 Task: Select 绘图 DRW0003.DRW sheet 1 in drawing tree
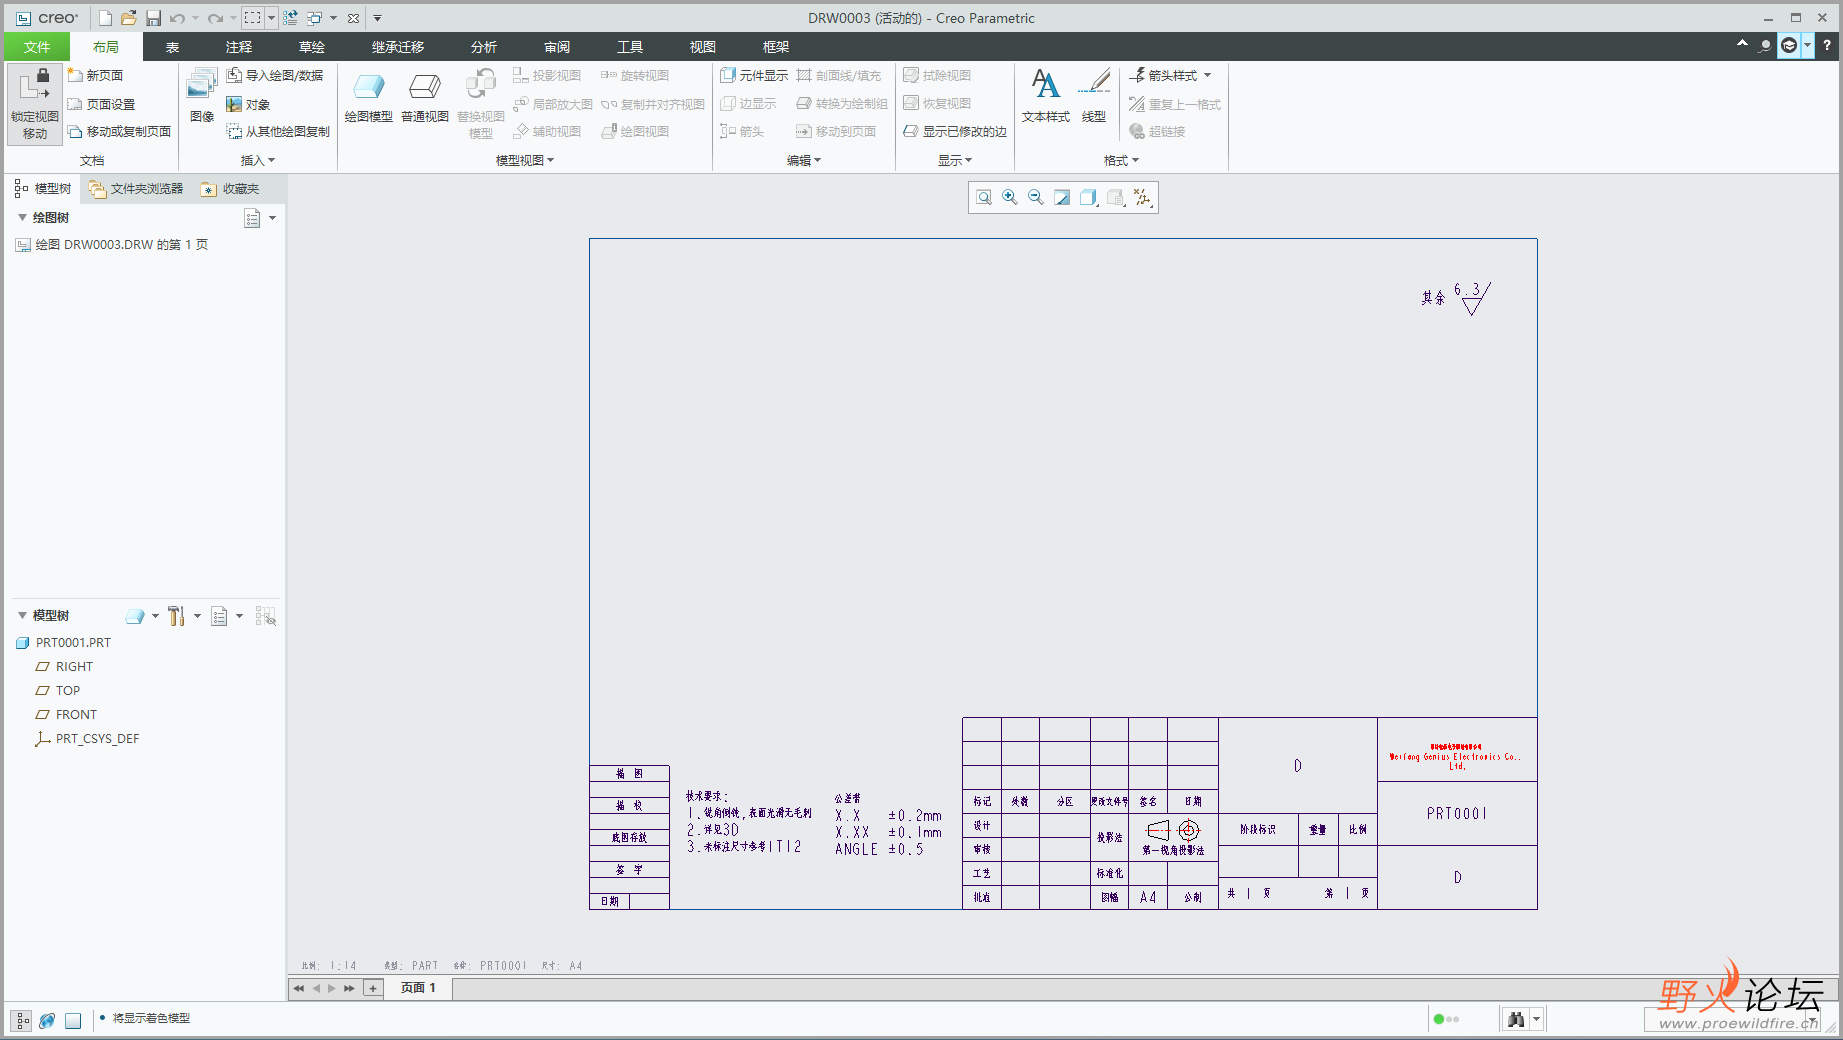[x=112, y=244]
